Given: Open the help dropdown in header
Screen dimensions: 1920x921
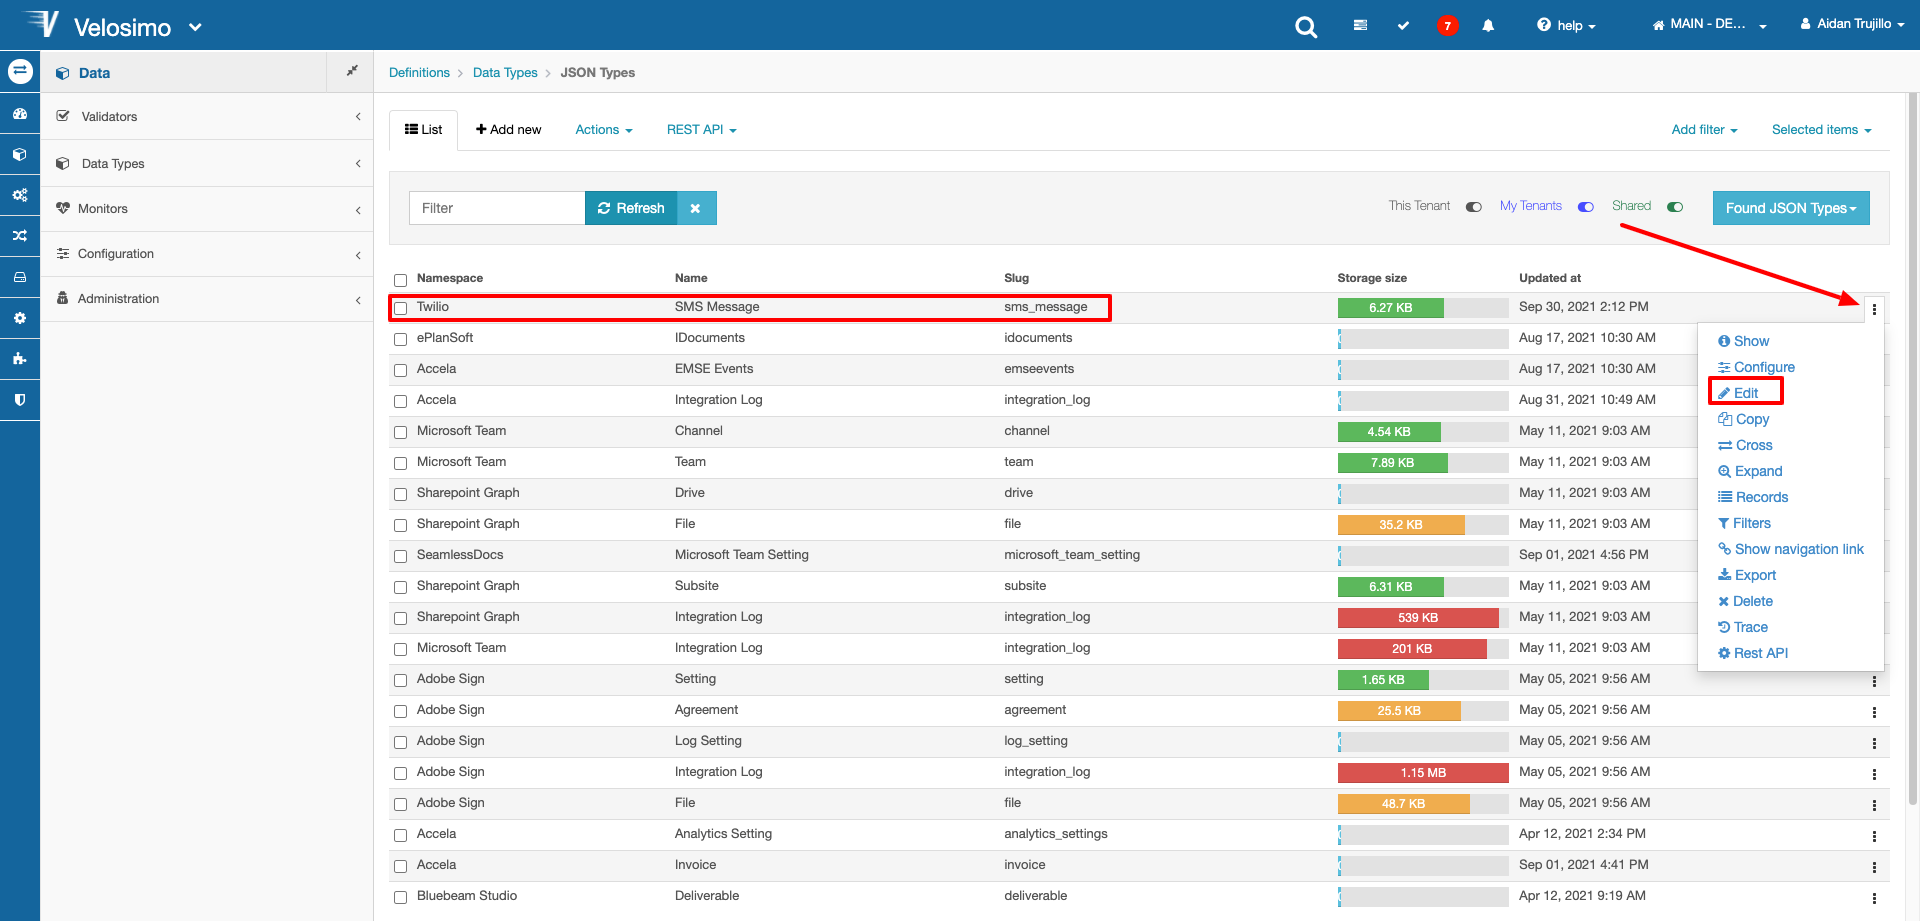Looking at the screenshot, I should (x=1567, y=25).
